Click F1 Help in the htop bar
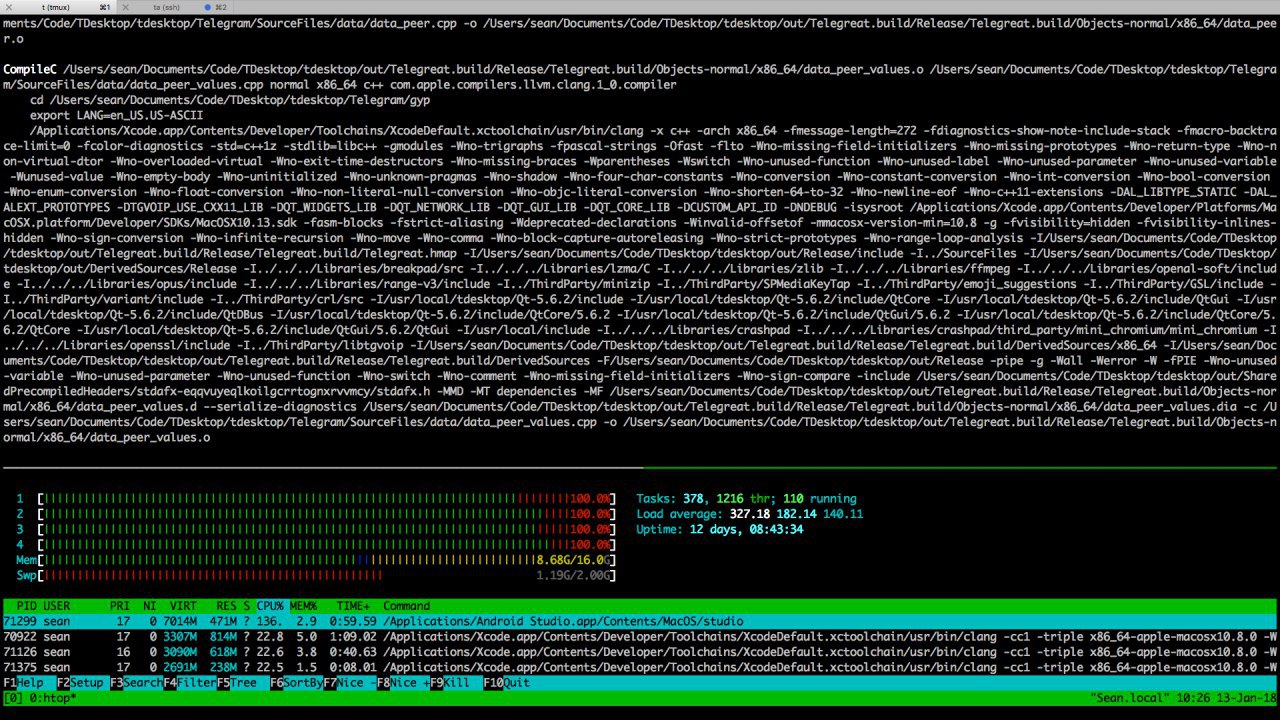1280x720 pixels. tap(26, 683)
